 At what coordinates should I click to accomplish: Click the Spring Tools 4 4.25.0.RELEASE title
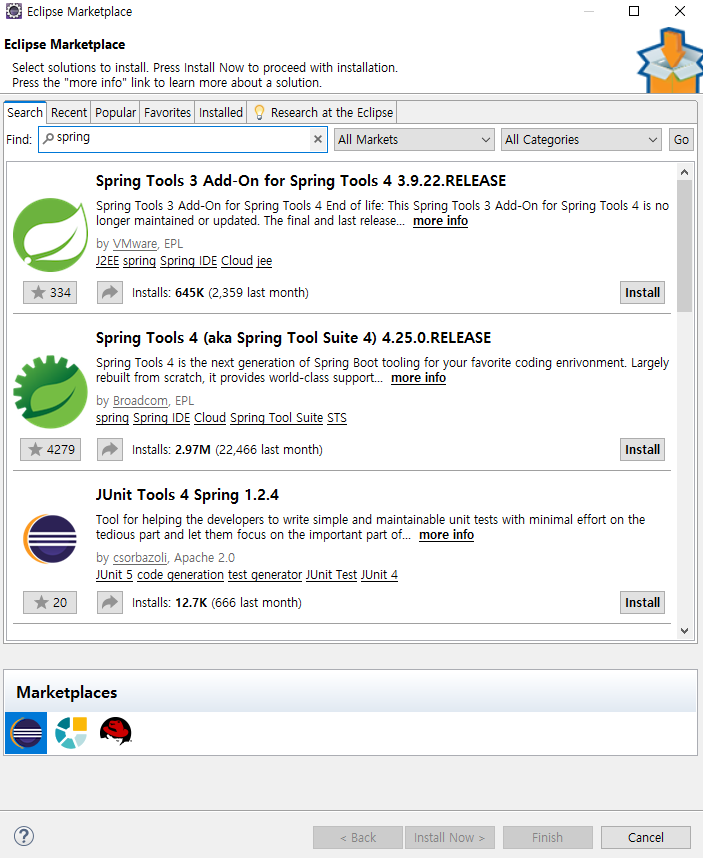[293, 338]
